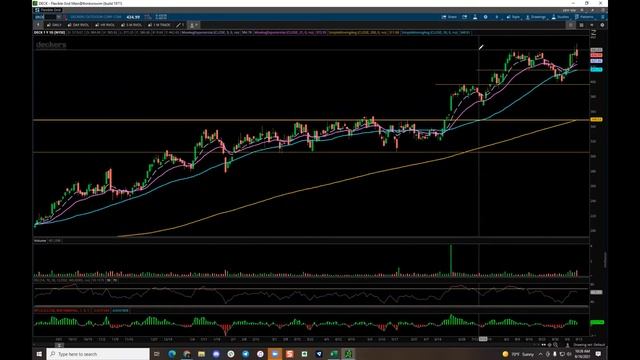Open the symbol selector dropdown arrow
640x360 pixels.
pyautogui.click(x=59, y=17)
